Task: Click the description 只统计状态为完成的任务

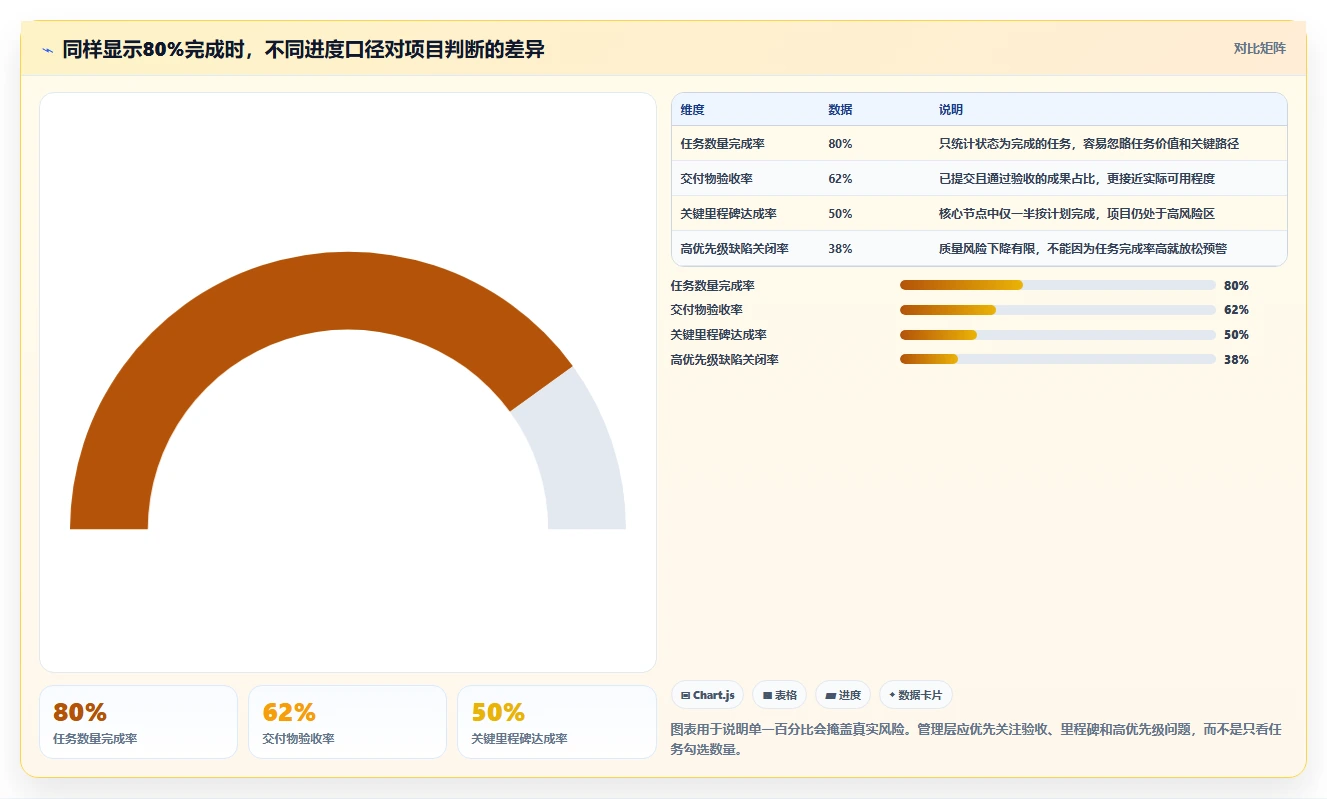Action: [x=1088, y=144]
